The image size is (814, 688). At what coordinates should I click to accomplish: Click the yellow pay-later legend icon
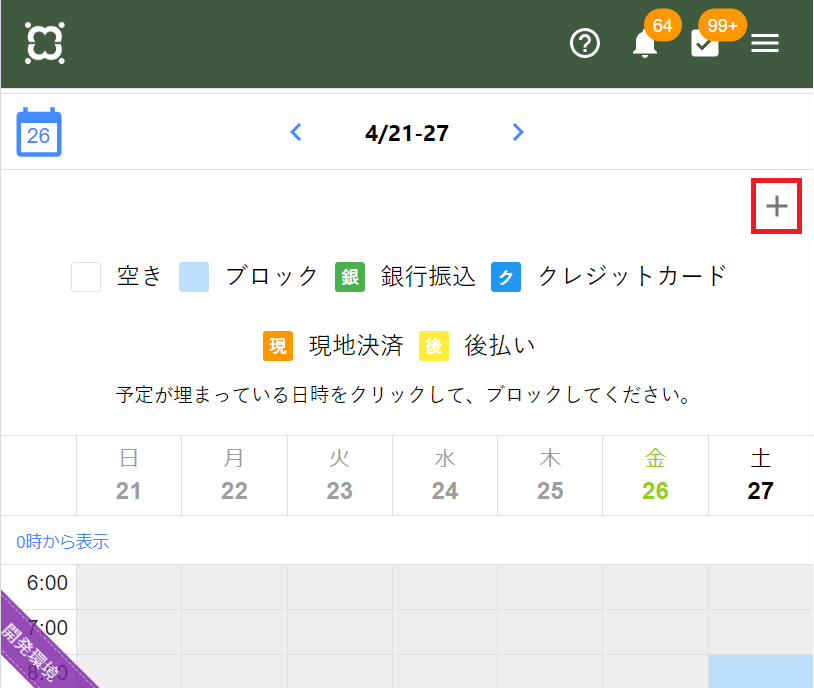click(434, 346)
